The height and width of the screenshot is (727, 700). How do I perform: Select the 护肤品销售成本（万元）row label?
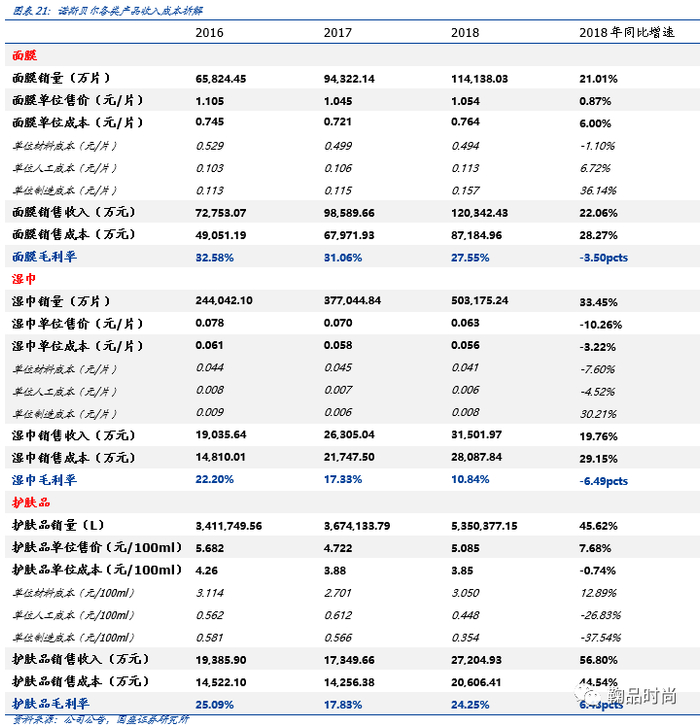click(80, 681)
